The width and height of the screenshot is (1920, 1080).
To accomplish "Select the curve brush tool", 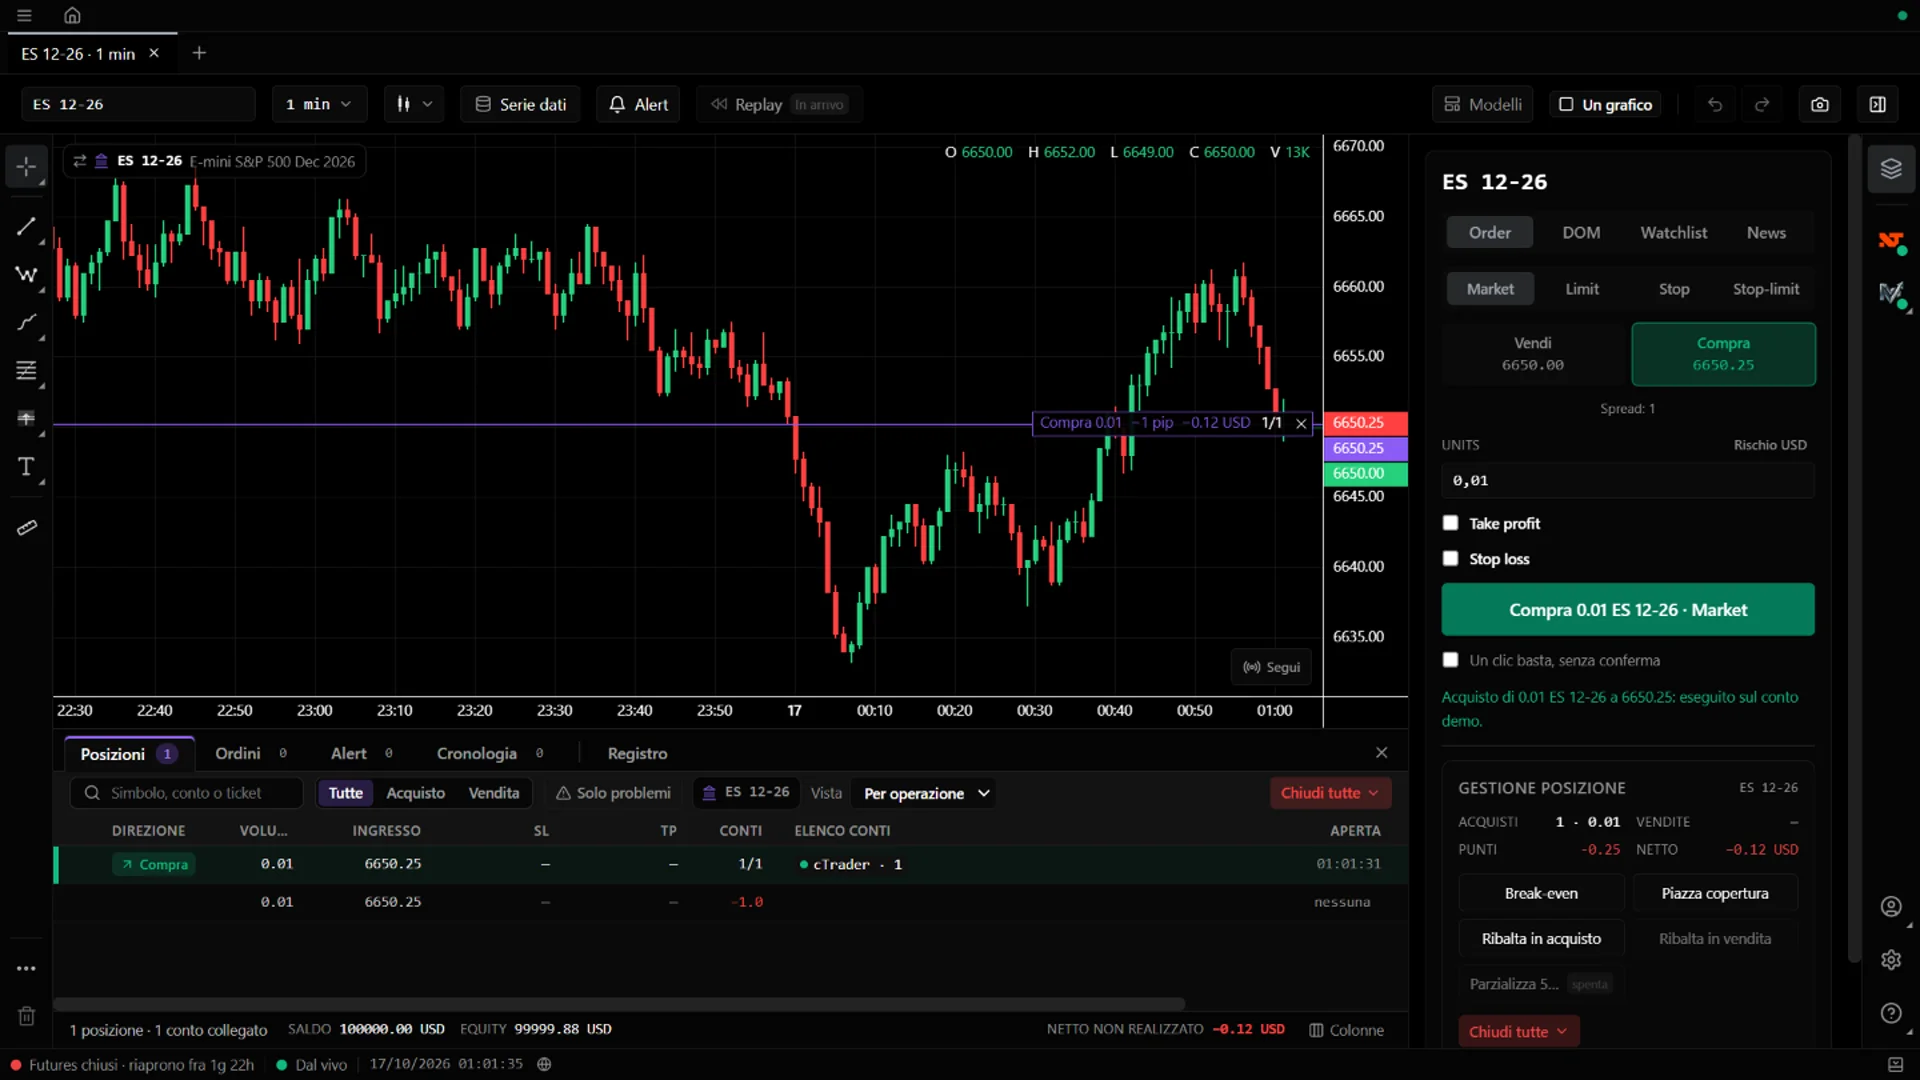I will 27,322.
